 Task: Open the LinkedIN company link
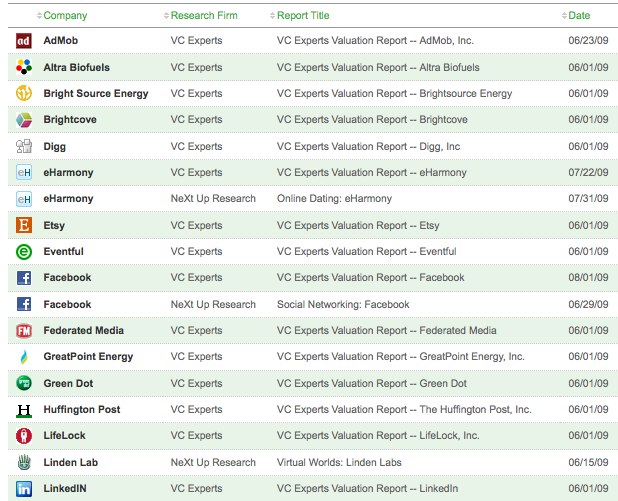pos(65,488)
